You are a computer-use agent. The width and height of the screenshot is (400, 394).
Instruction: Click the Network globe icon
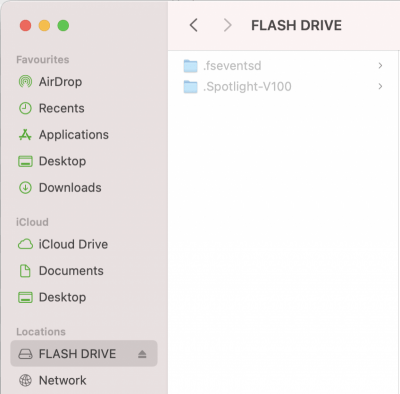pos(25,380)
